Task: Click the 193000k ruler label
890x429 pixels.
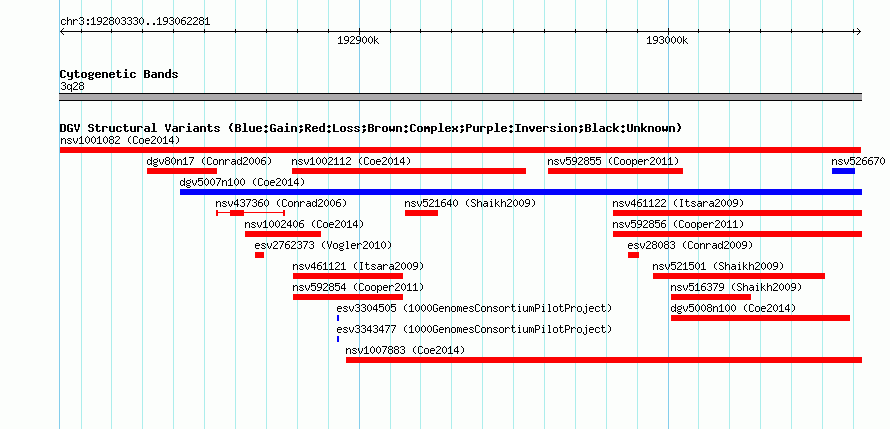Action: [667, 40]
